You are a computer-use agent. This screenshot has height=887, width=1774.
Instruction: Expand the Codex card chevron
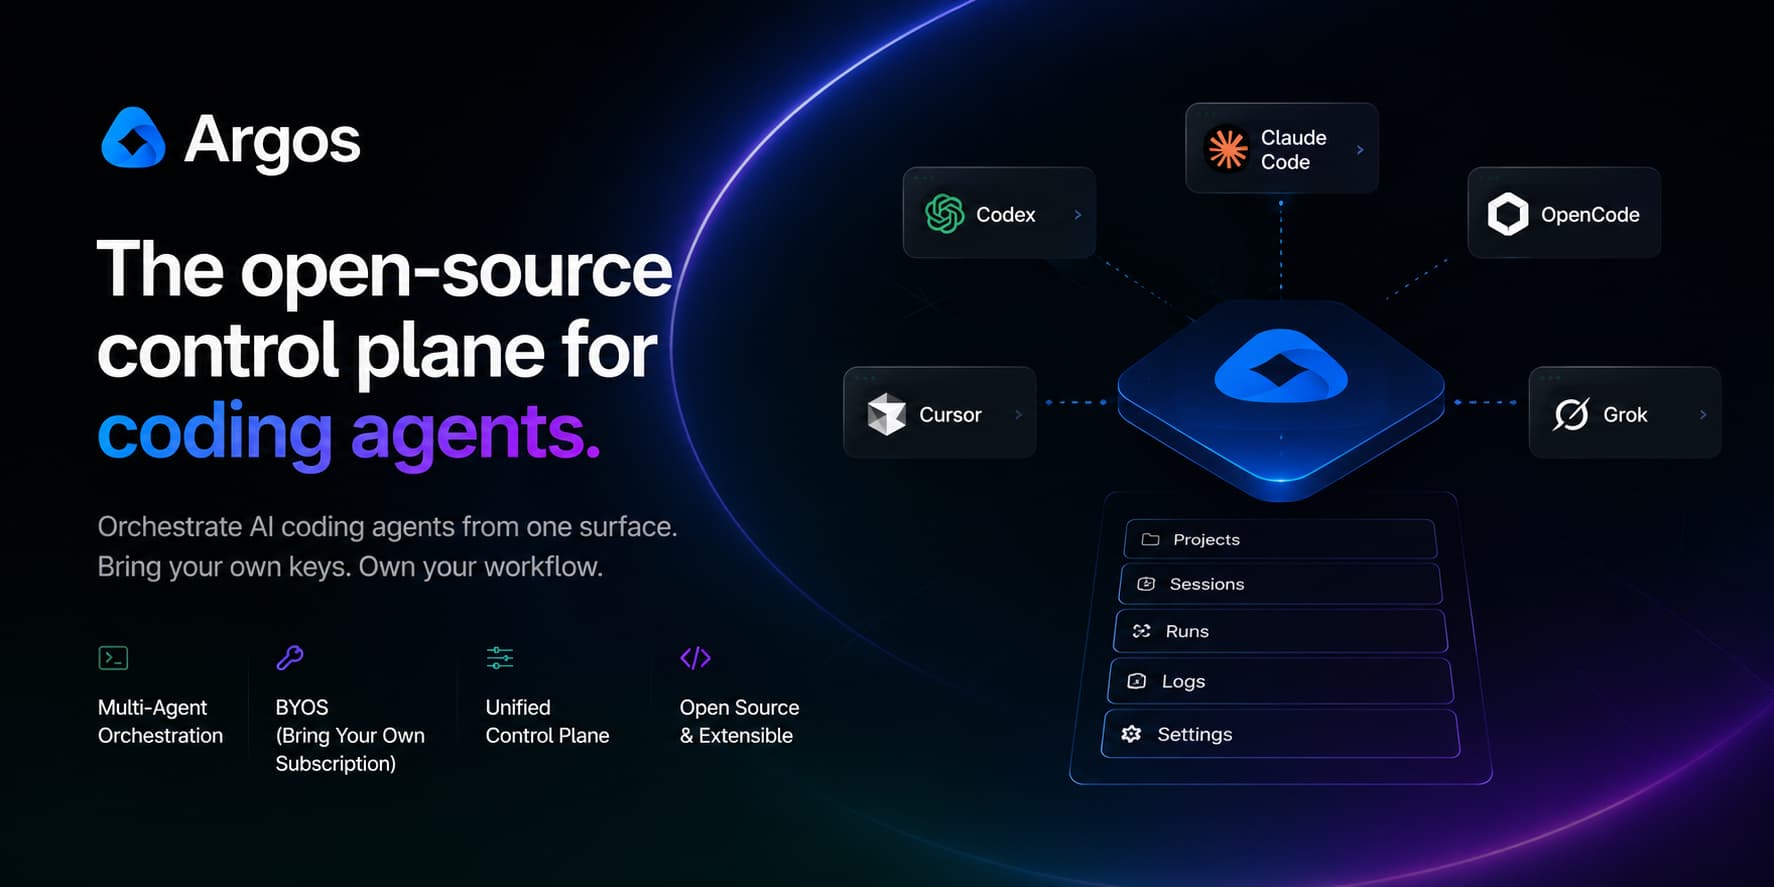pyautogui.click(x=1077, y=215)
